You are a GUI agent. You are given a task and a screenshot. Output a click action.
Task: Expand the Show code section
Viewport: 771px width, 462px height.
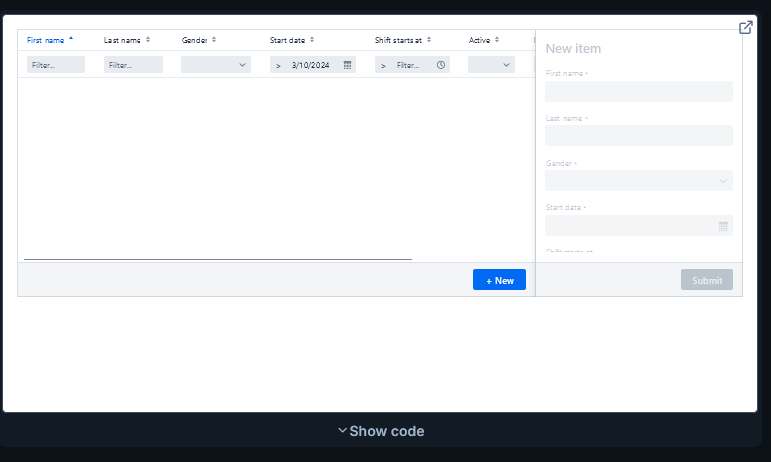pyautogui.click(x=381, y=431)
